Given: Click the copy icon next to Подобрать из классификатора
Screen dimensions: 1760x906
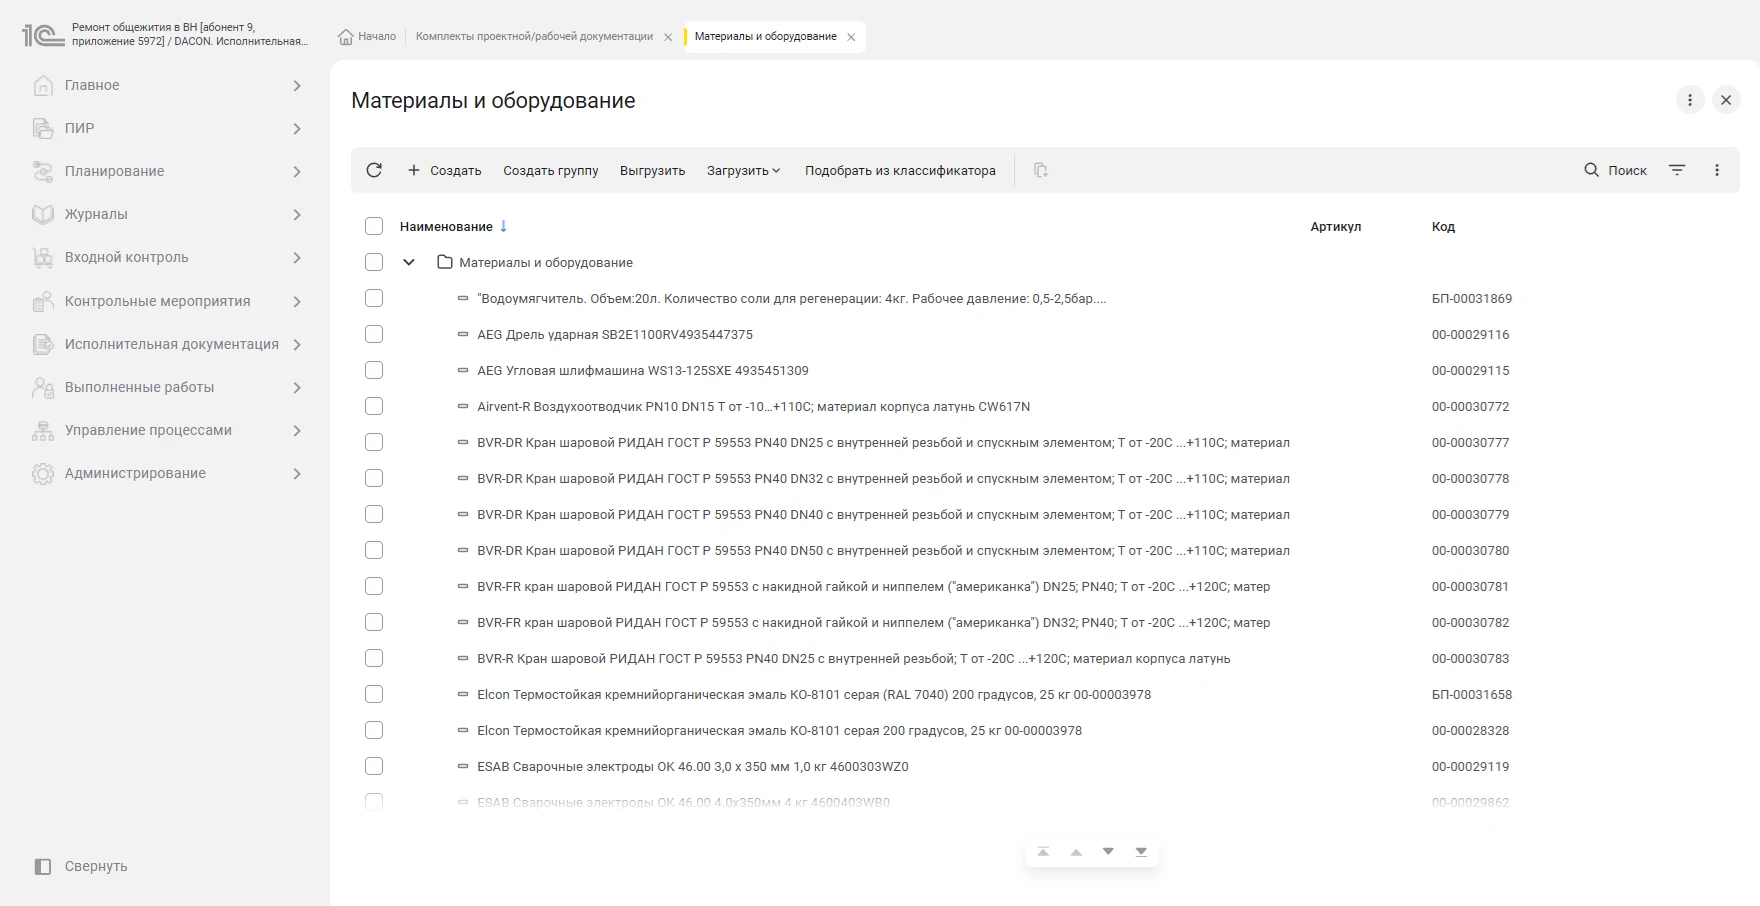Looking at the screenshot, I should 1040,170.
